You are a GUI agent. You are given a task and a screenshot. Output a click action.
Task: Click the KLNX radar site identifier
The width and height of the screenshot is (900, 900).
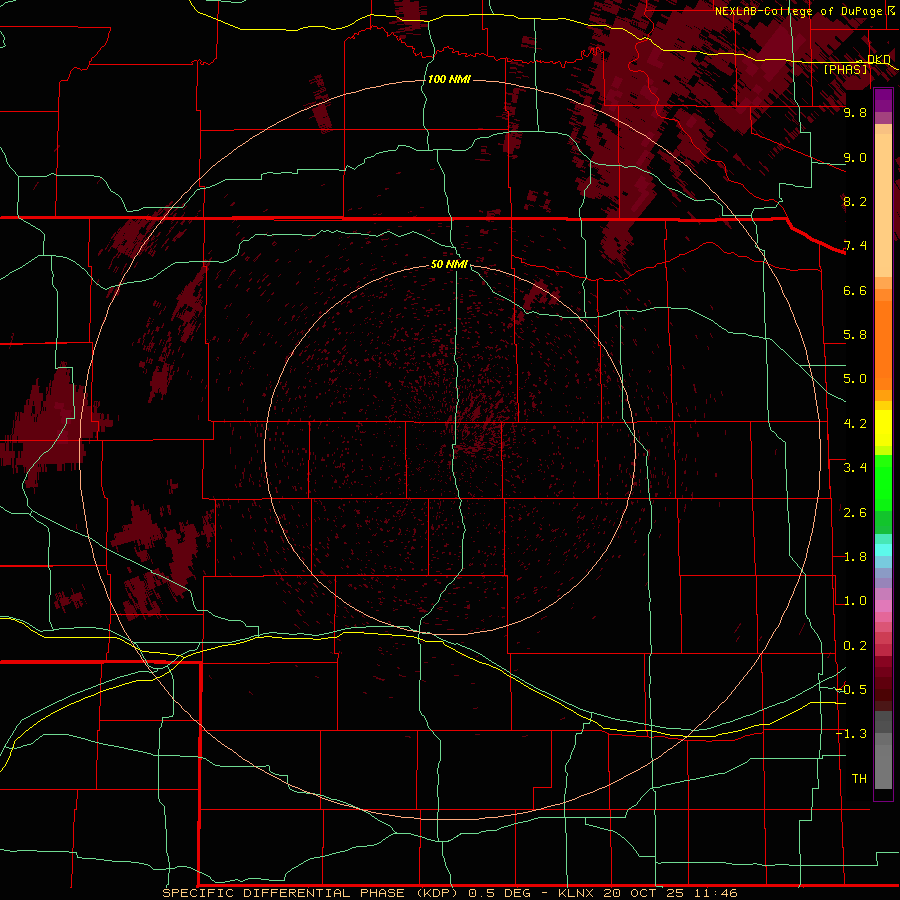pyautogui.click(x=576, y=893)
